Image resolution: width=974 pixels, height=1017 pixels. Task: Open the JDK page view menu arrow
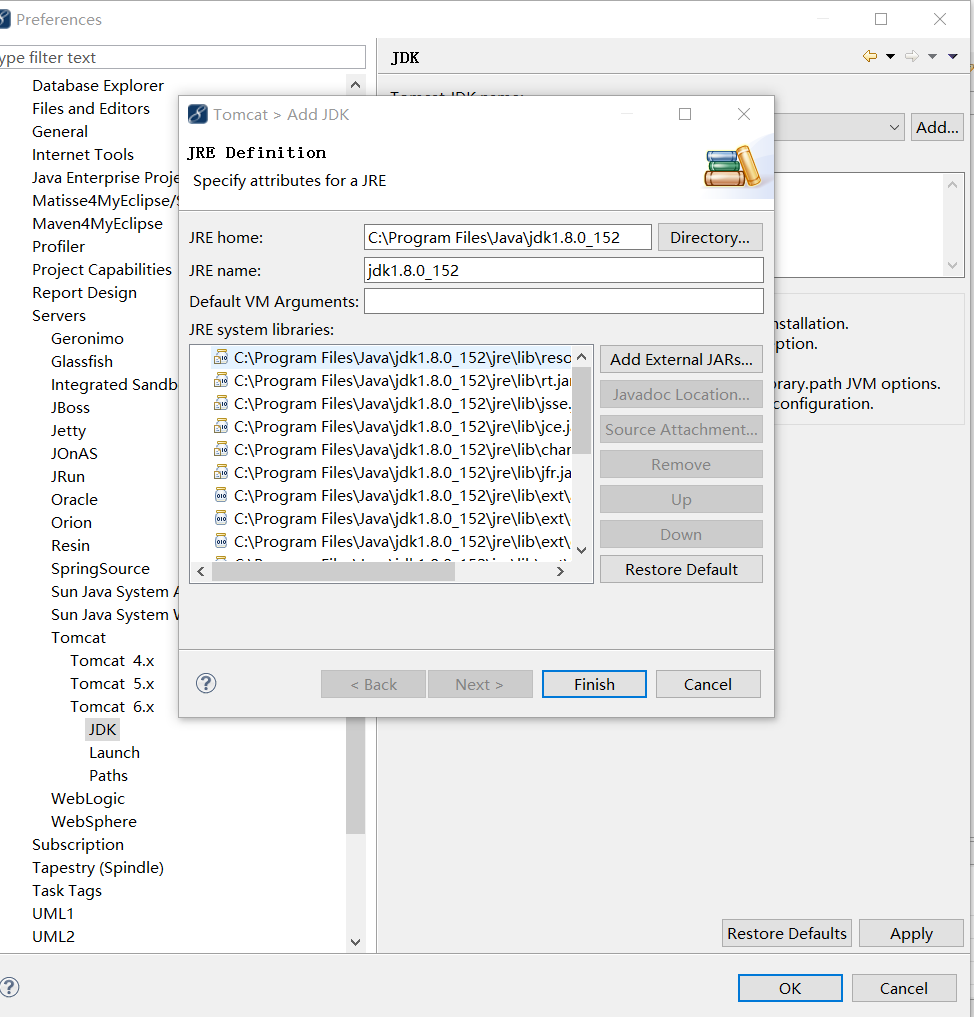953,56
